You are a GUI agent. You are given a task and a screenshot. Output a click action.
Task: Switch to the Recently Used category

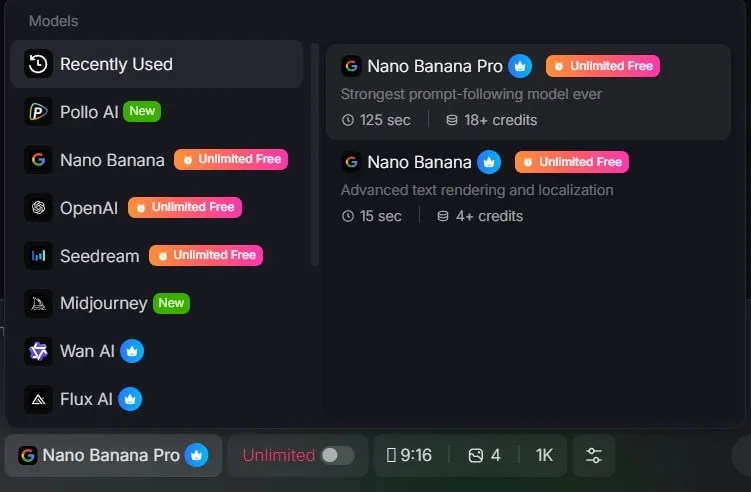point(157,64)
